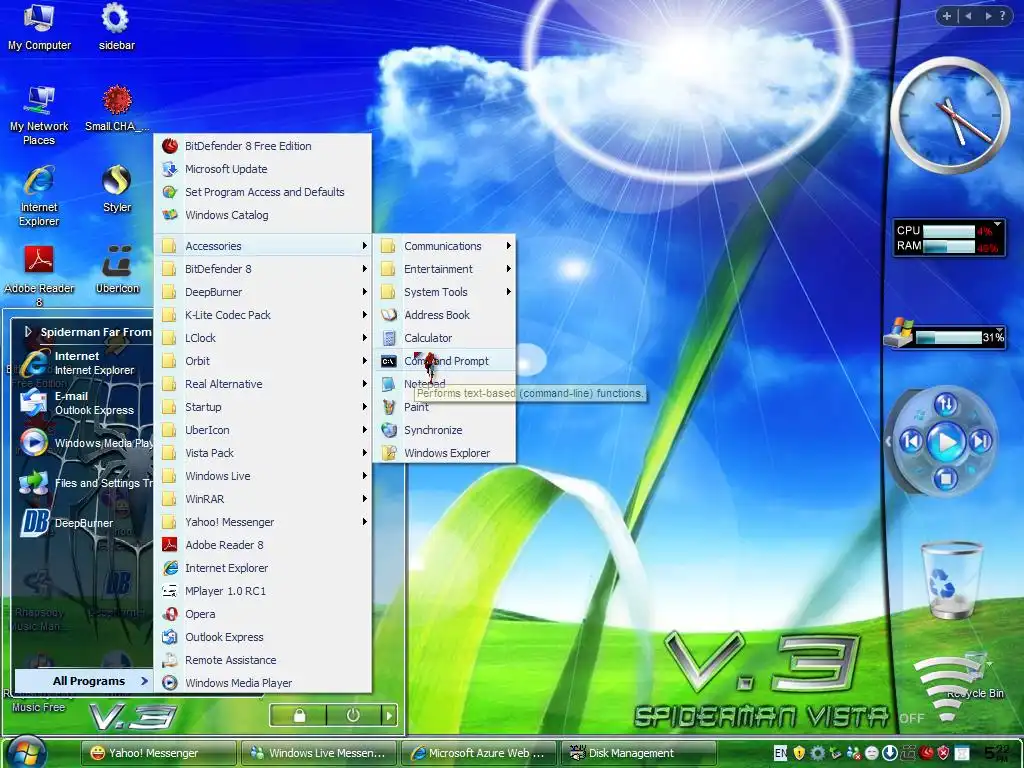The image size is (1024, 768).
Task: Expand the Communications submenu
Action: 445,246
